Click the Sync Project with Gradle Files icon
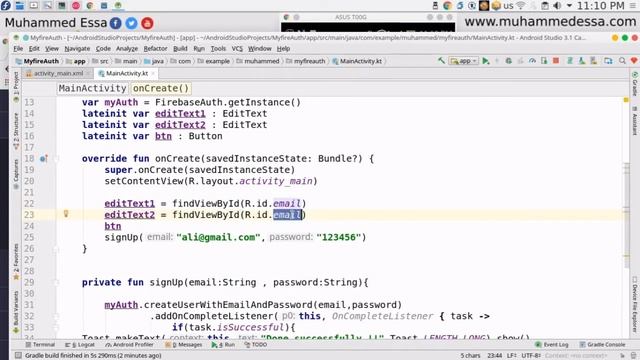Screen dimensions: 640x360 pos(570,61)
